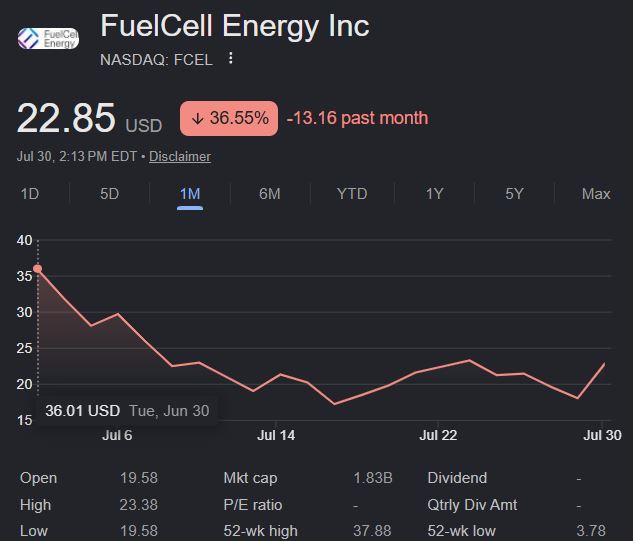
Task: Click the chart line end at Jul 30
Action: click(x=604, y=363)
